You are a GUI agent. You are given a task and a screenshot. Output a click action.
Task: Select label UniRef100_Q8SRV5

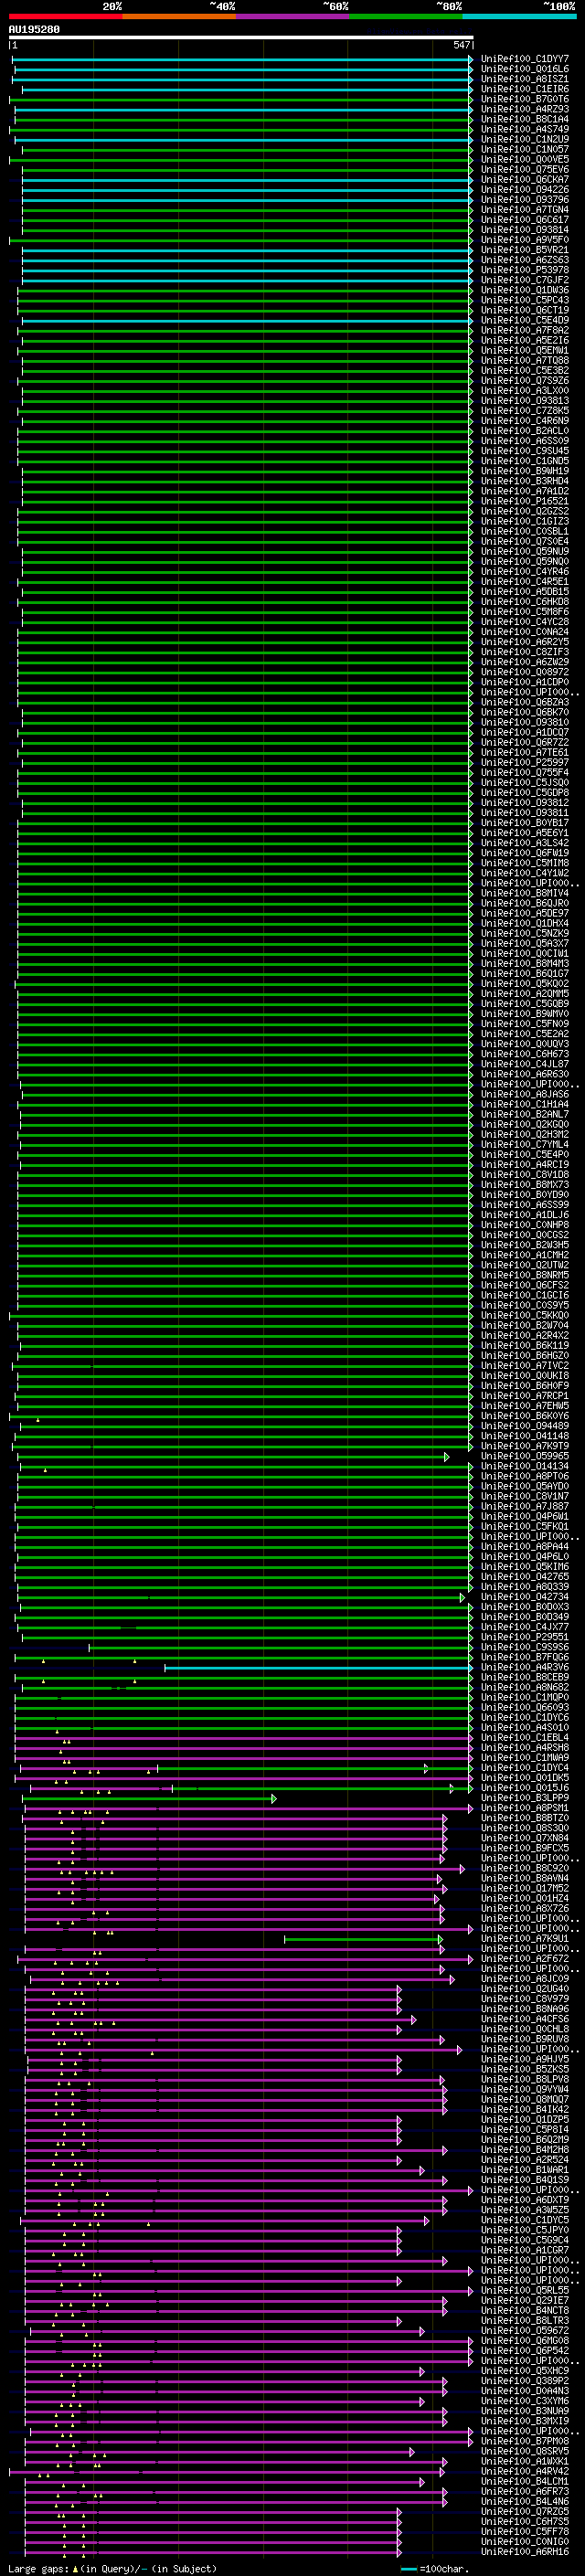(525, 2451)
